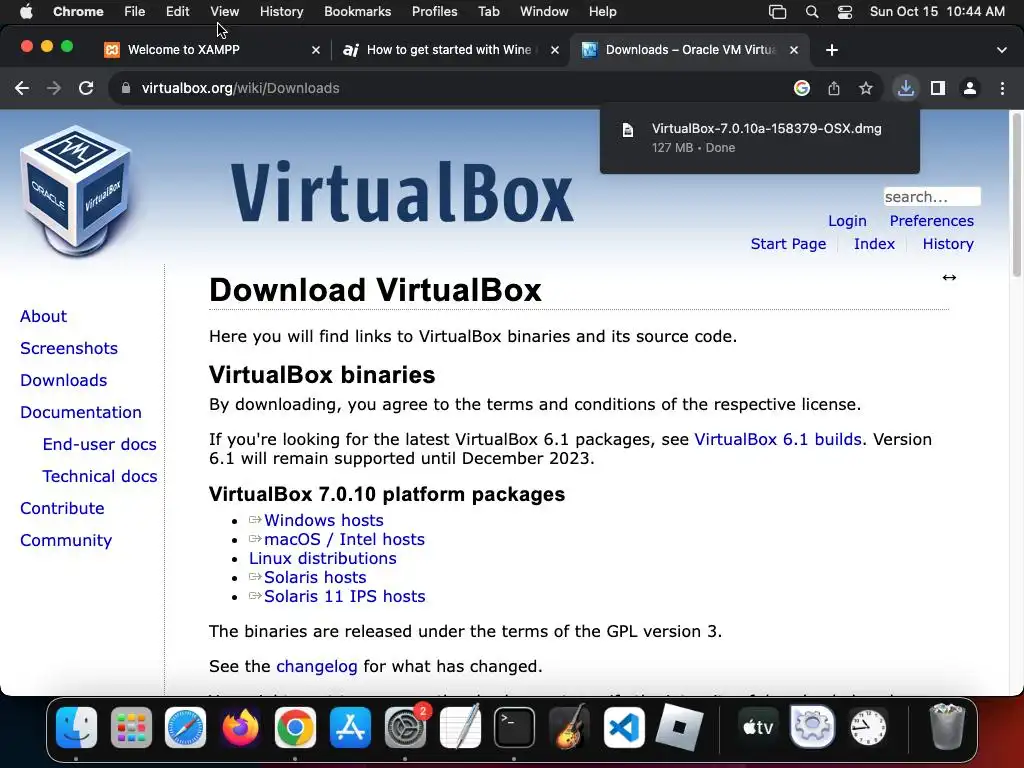Click the page vertical scrollbar
Screen dimensions: 1024x768
pyautogui.click(x=1016, y=195)
